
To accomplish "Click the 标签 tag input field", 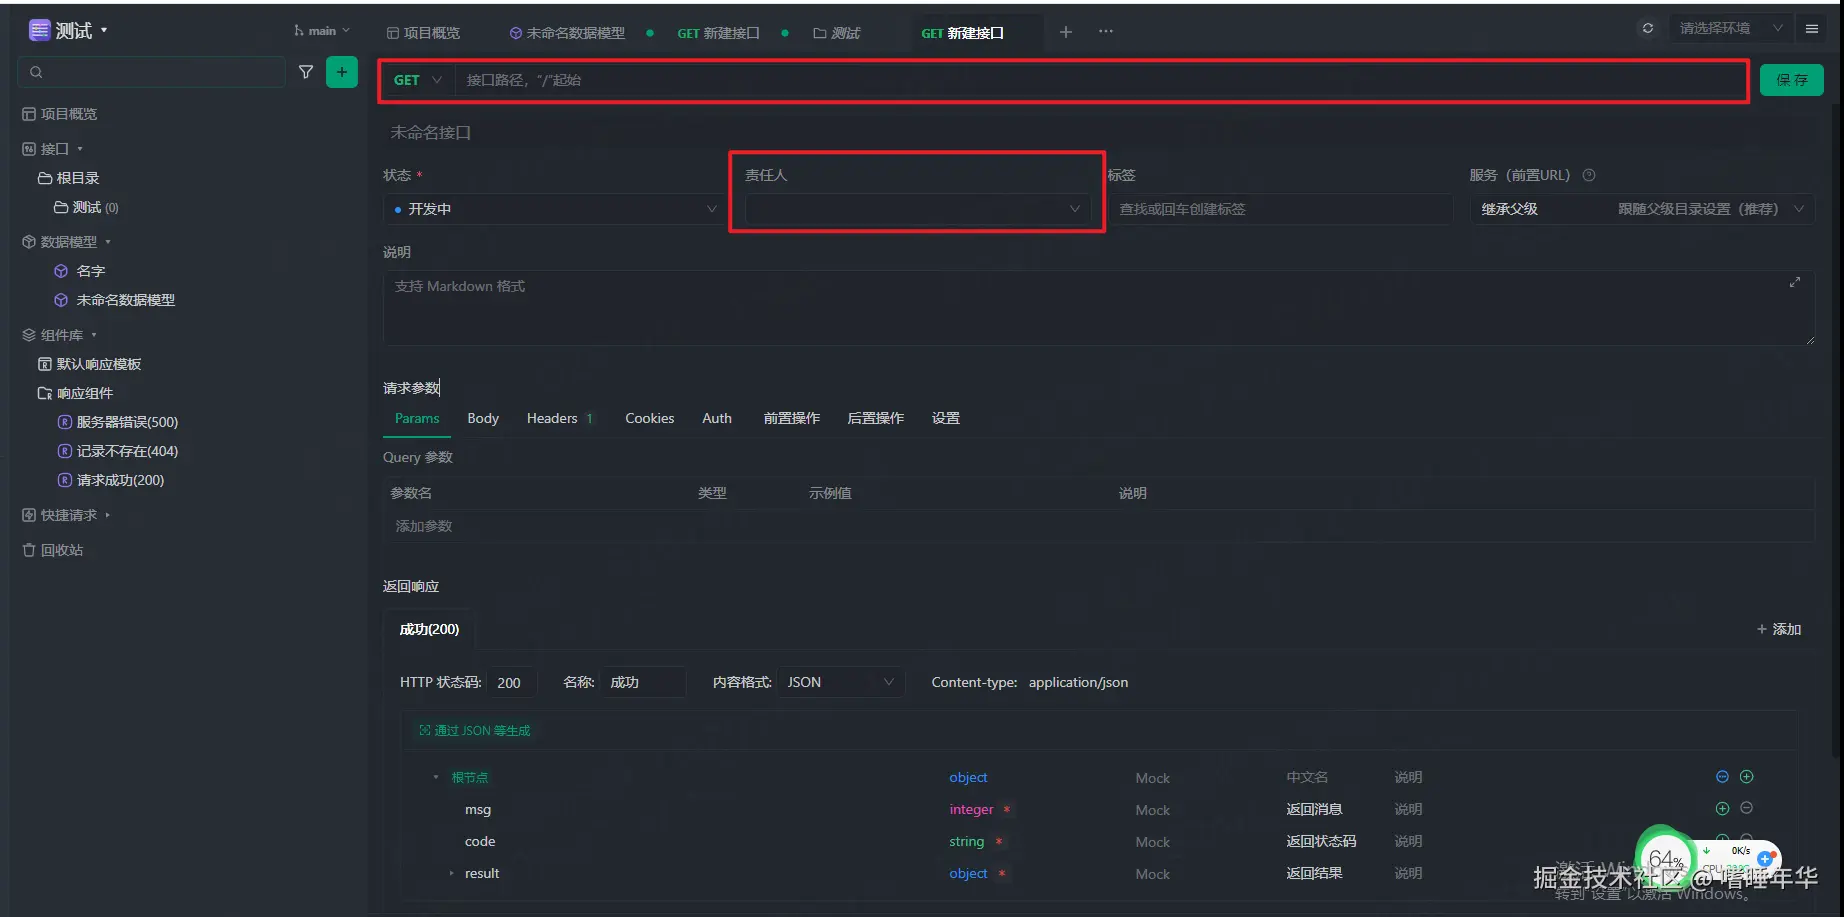I will 1280,209.
